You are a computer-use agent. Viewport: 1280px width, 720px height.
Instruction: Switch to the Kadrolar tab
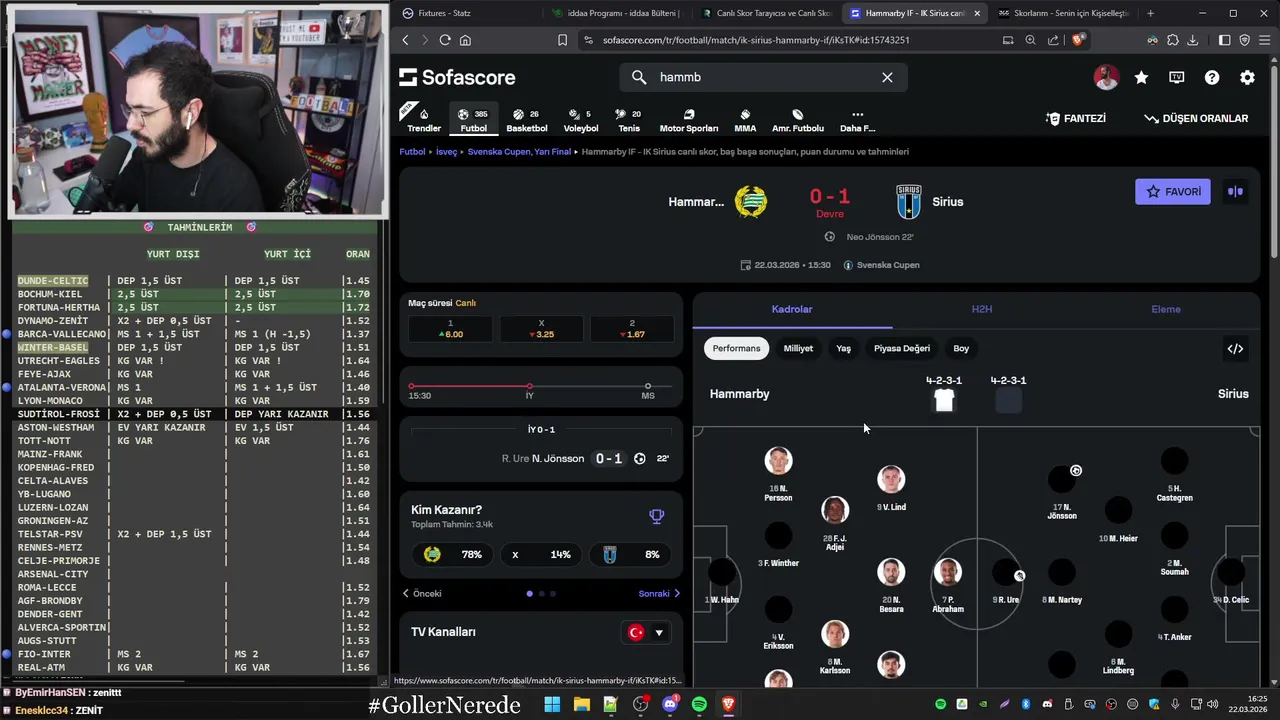792,309
